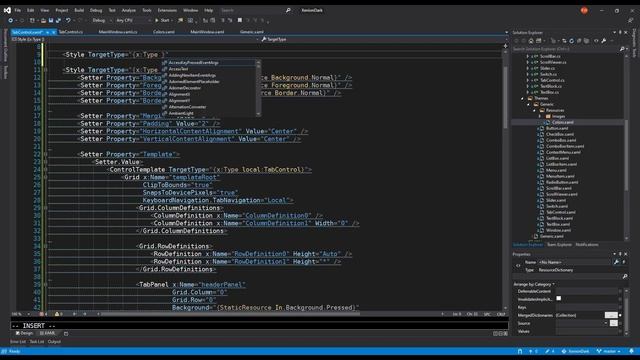640x360 pixels.
Task: Open the Arrange by Category dropdown
Action: pyautogui.click(x=534, y=284)
